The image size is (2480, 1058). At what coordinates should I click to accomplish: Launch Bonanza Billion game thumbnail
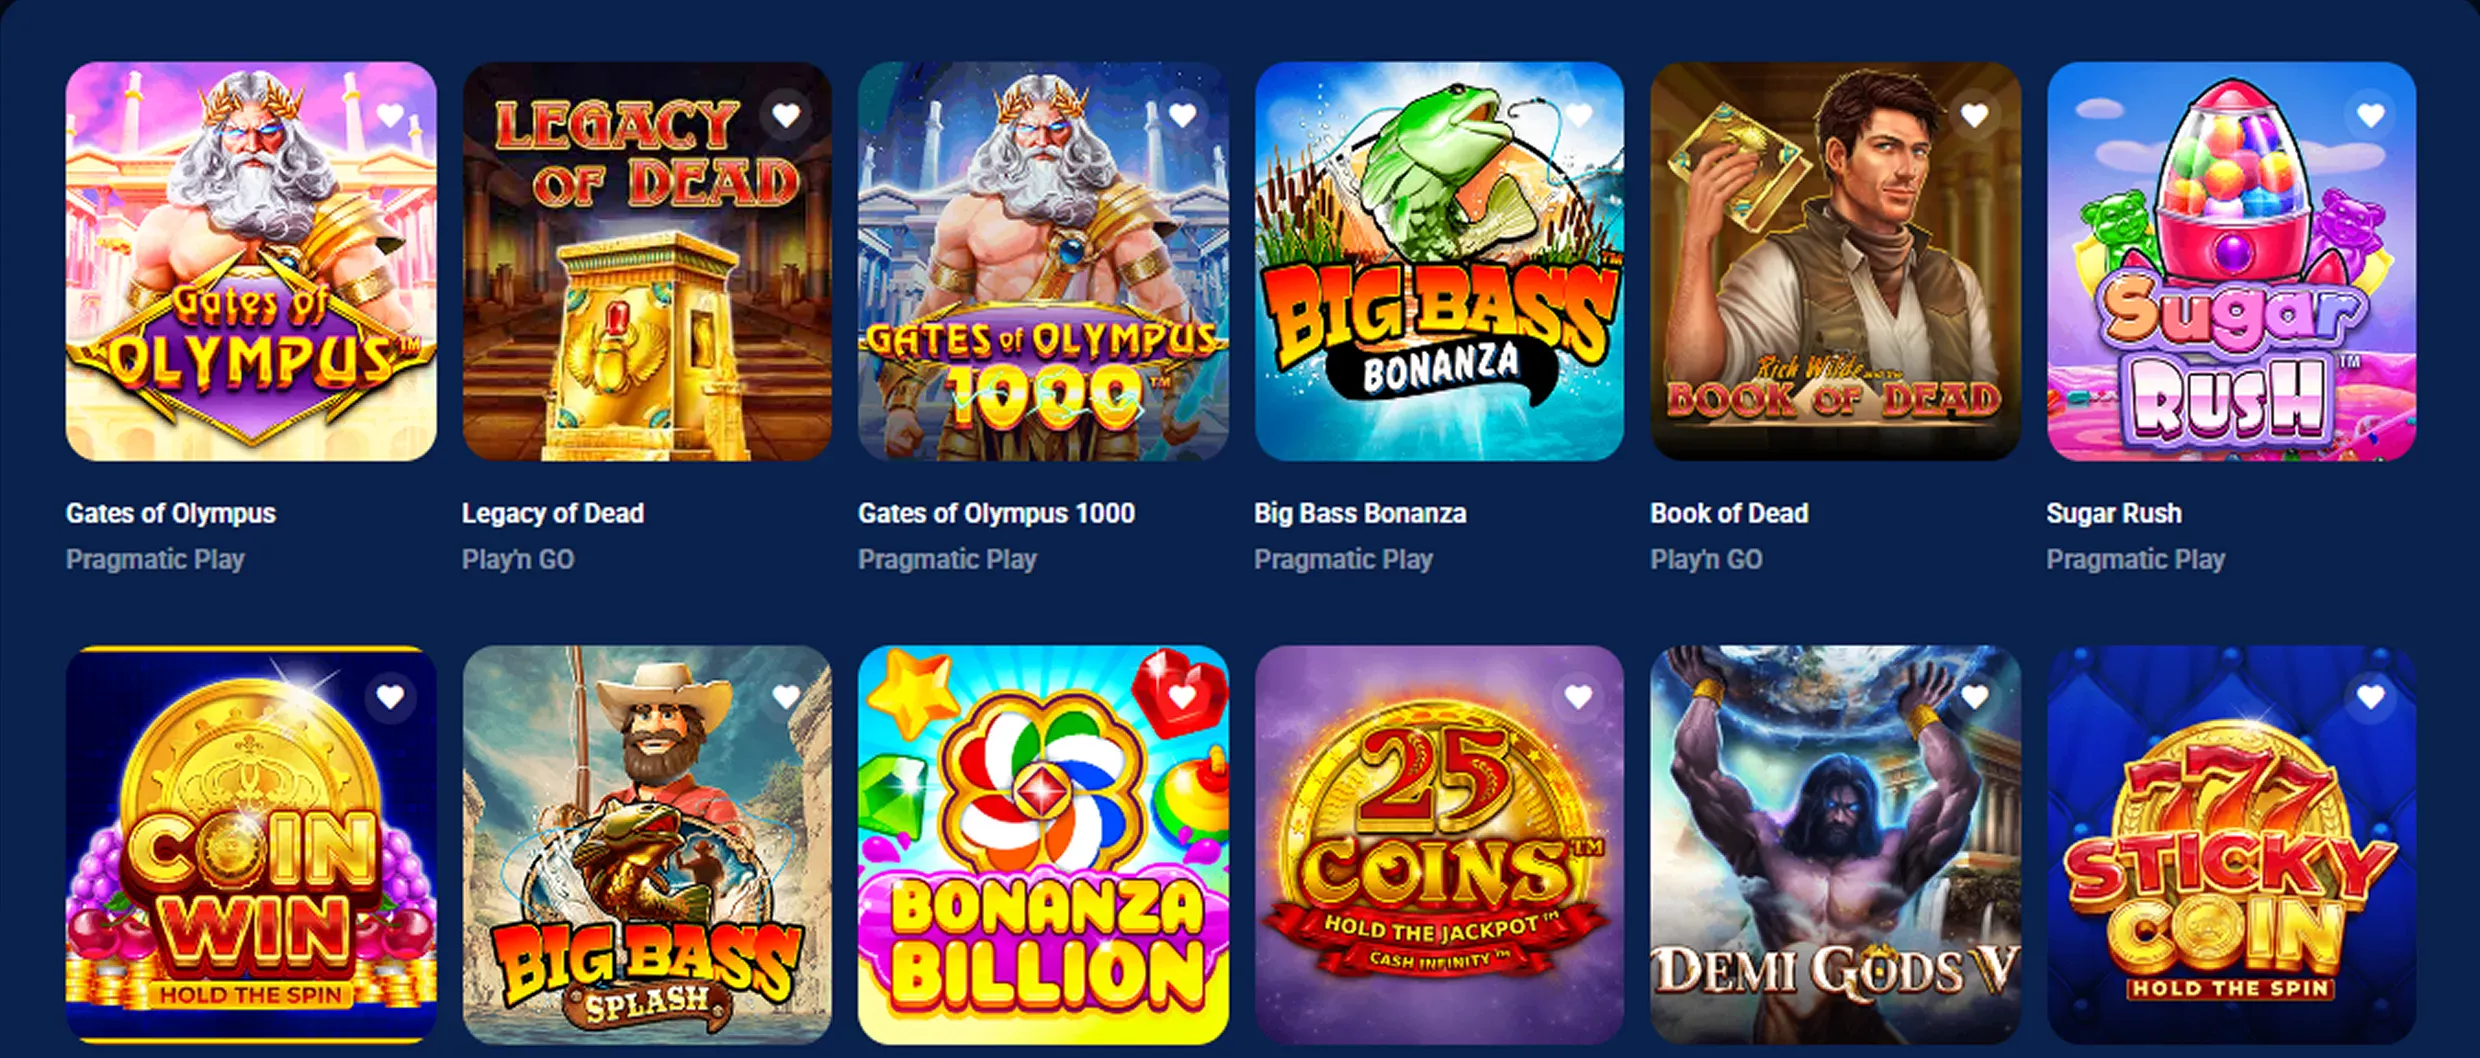(1043, 845)
